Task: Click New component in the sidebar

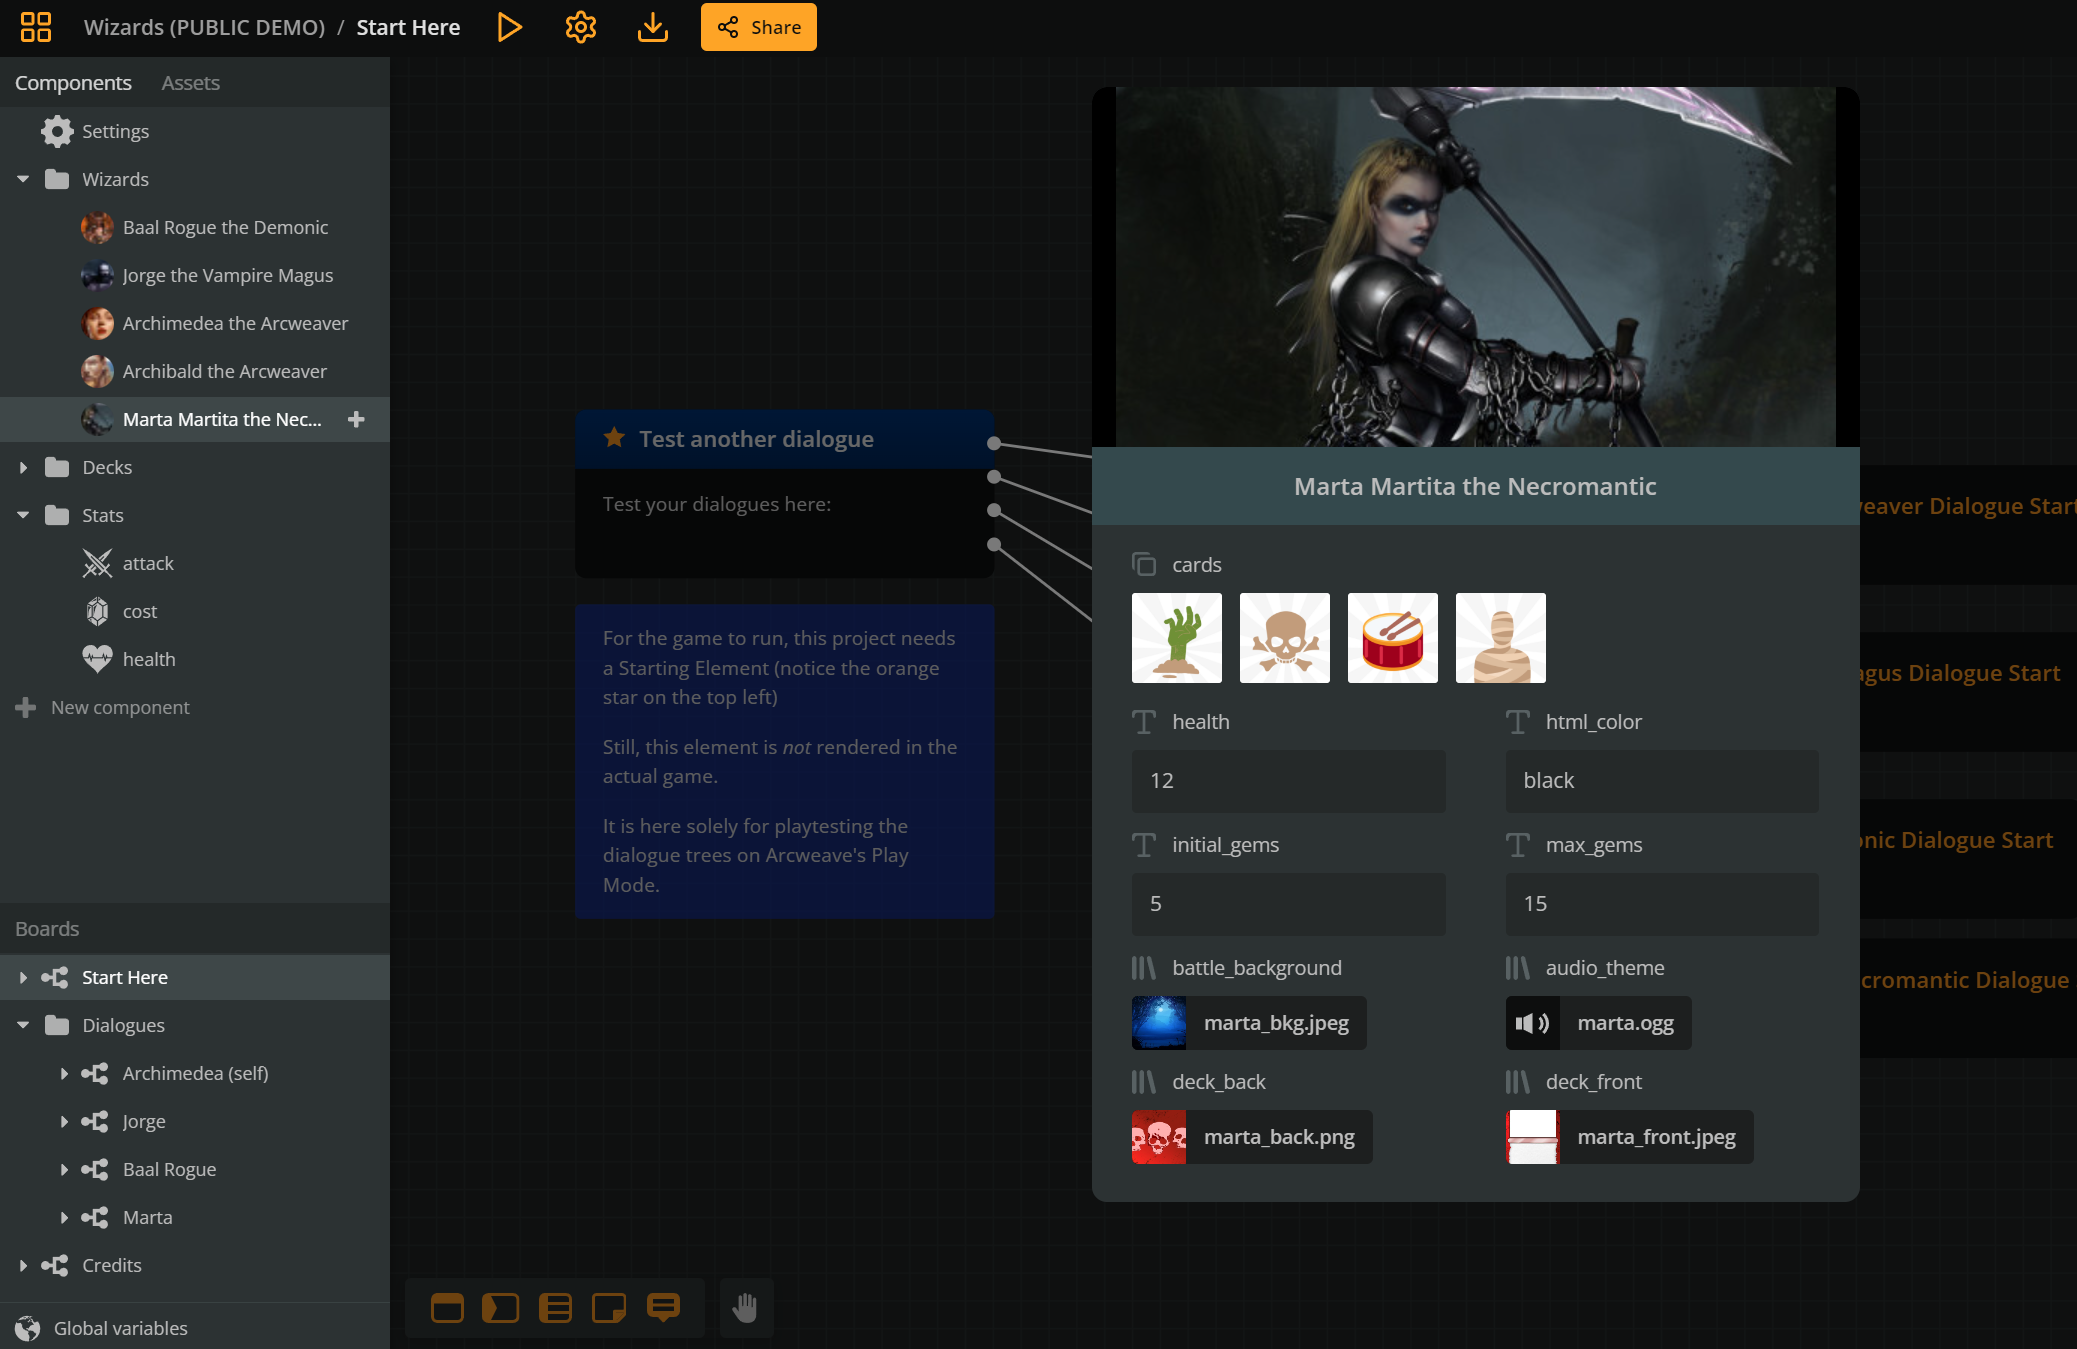Action: (x=120, y=707)
